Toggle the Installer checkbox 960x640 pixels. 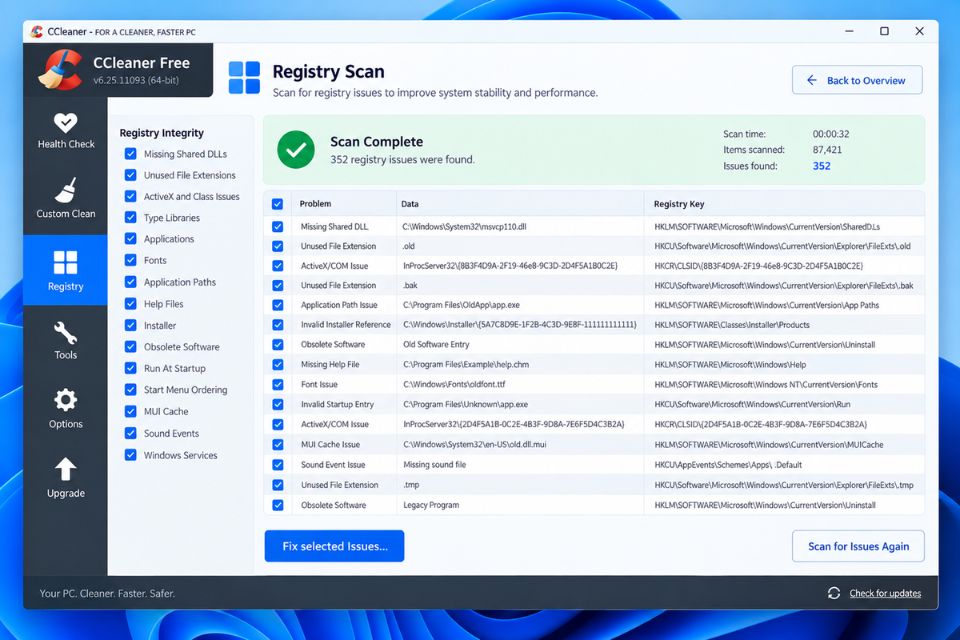130,325
